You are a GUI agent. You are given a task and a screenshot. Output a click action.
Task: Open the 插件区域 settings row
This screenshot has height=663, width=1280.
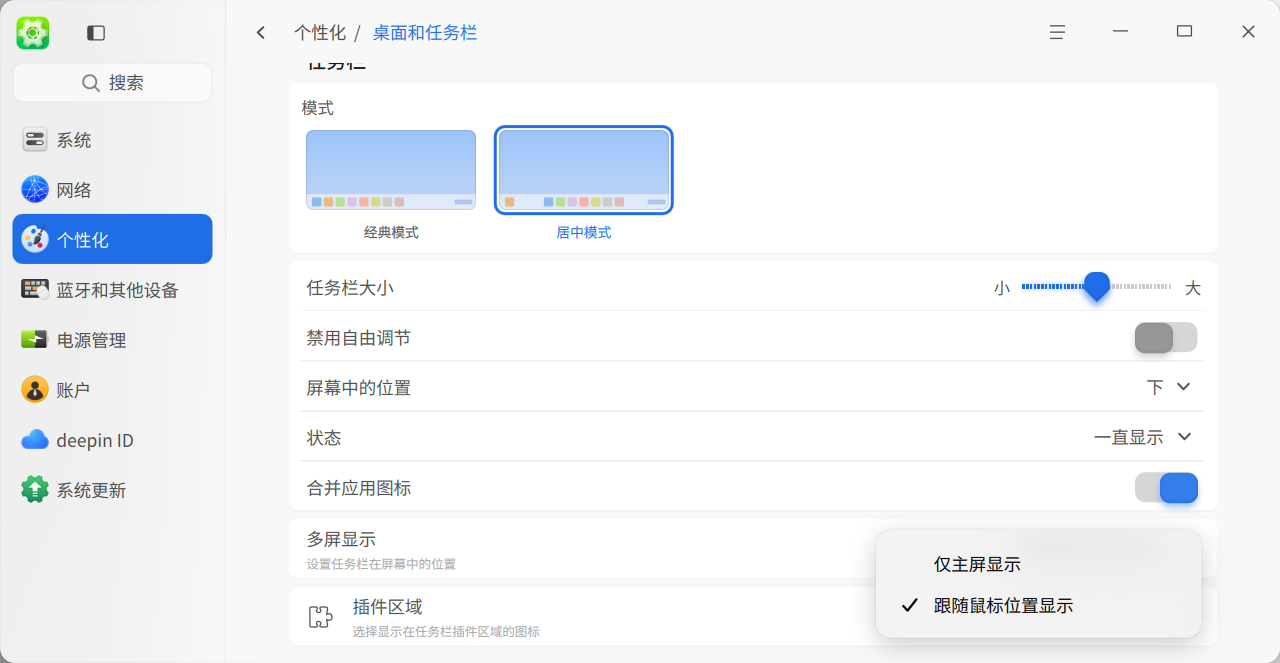tap(753, 617)
